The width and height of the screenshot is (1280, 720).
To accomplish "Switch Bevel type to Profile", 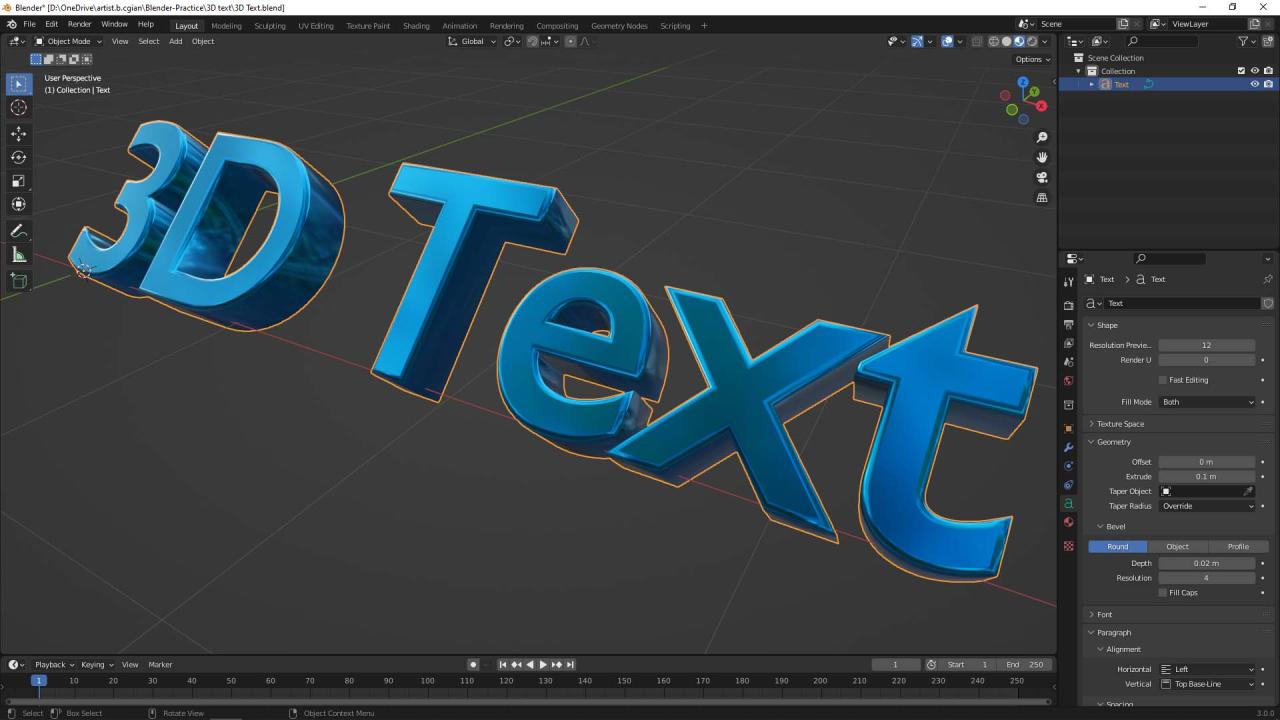I will click(1238, 546).
